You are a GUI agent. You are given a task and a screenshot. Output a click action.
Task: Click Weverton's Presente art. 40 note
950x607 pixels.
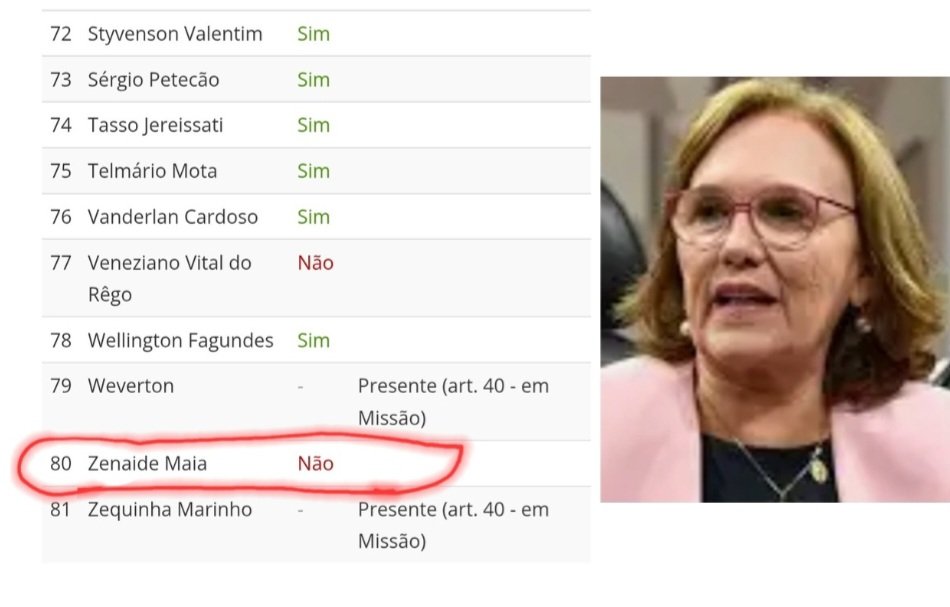453,402
